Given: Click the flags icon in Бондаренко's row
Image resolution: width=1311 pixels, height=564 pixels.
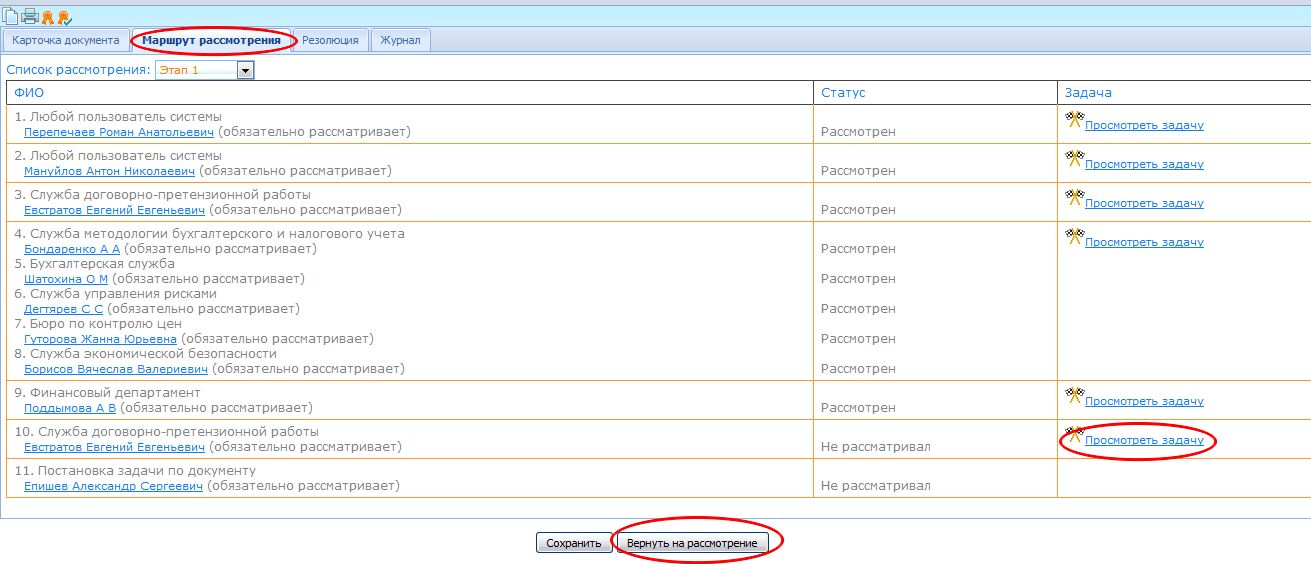Looking at the screenshot, I should pos(1074,237).
